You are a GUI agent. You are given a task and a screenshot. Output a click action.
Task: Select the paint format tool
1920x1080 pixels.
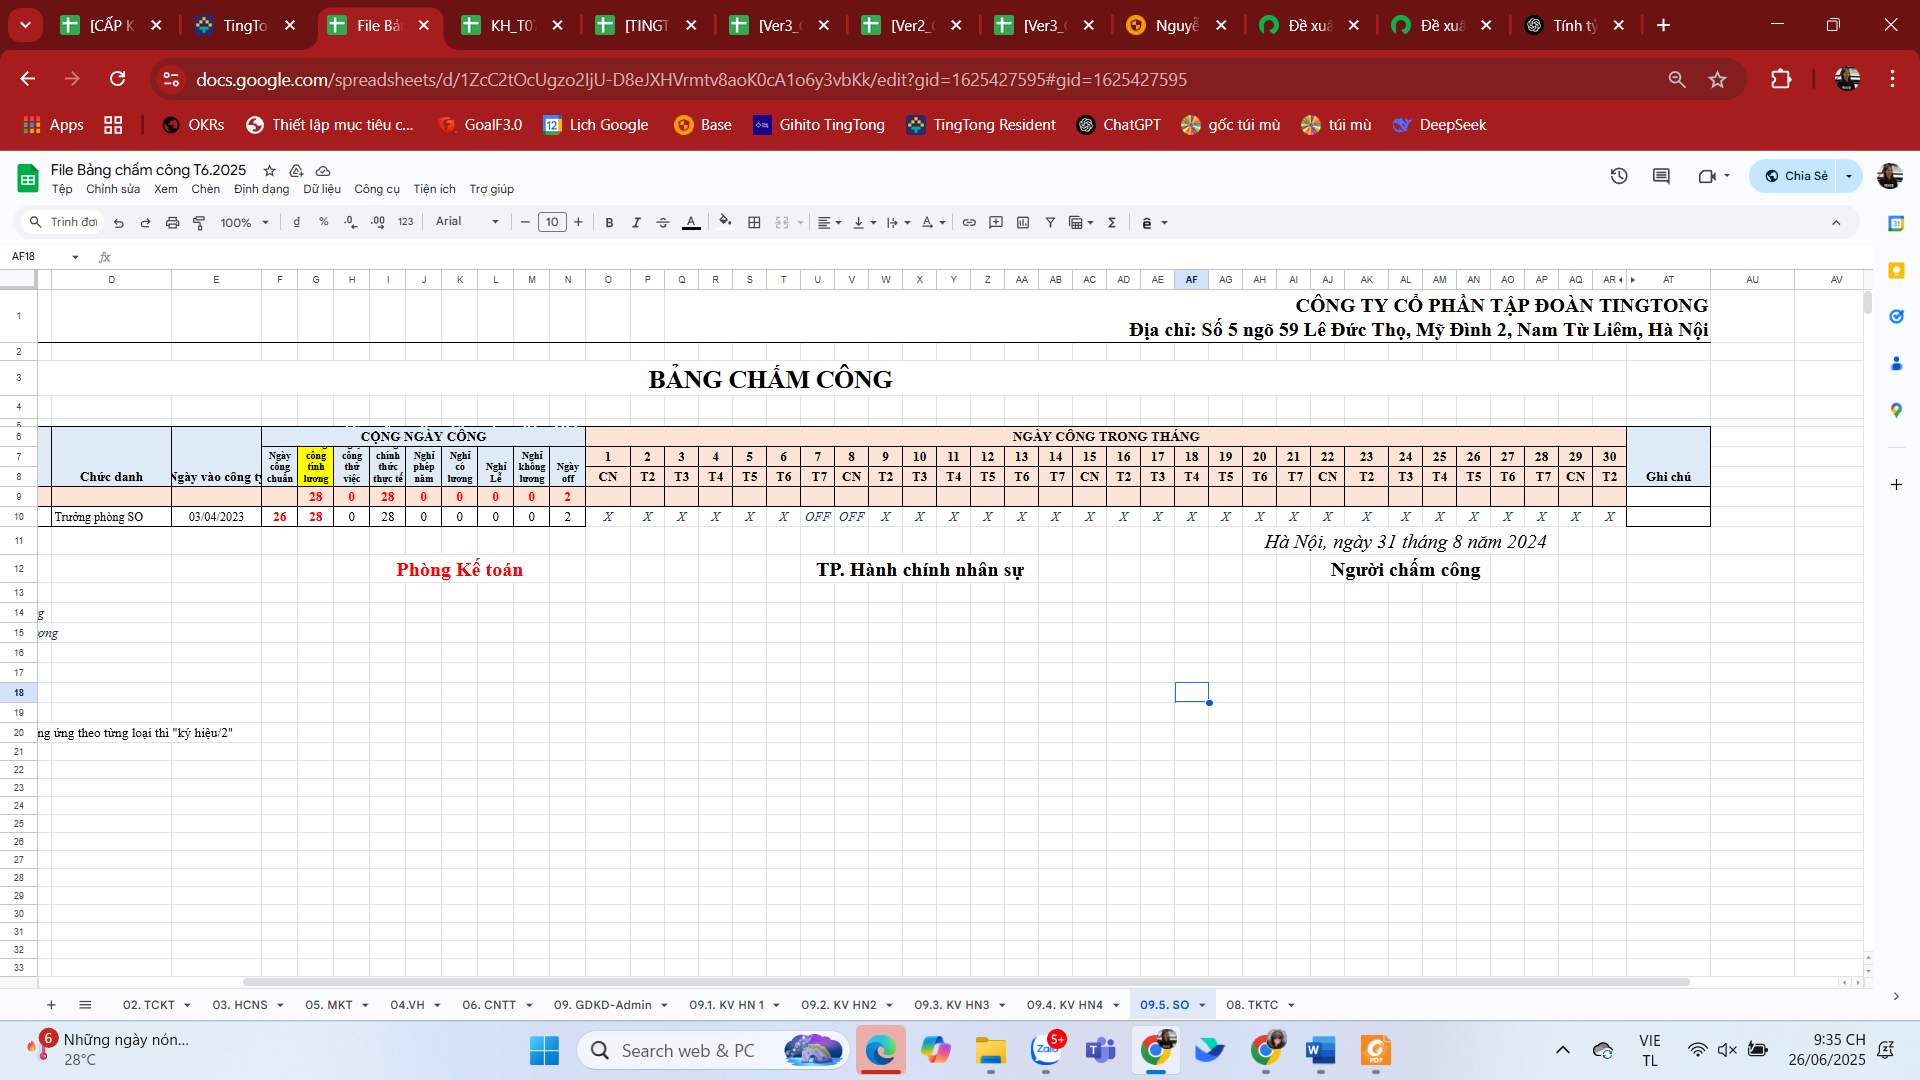click(x=199, y=222)
